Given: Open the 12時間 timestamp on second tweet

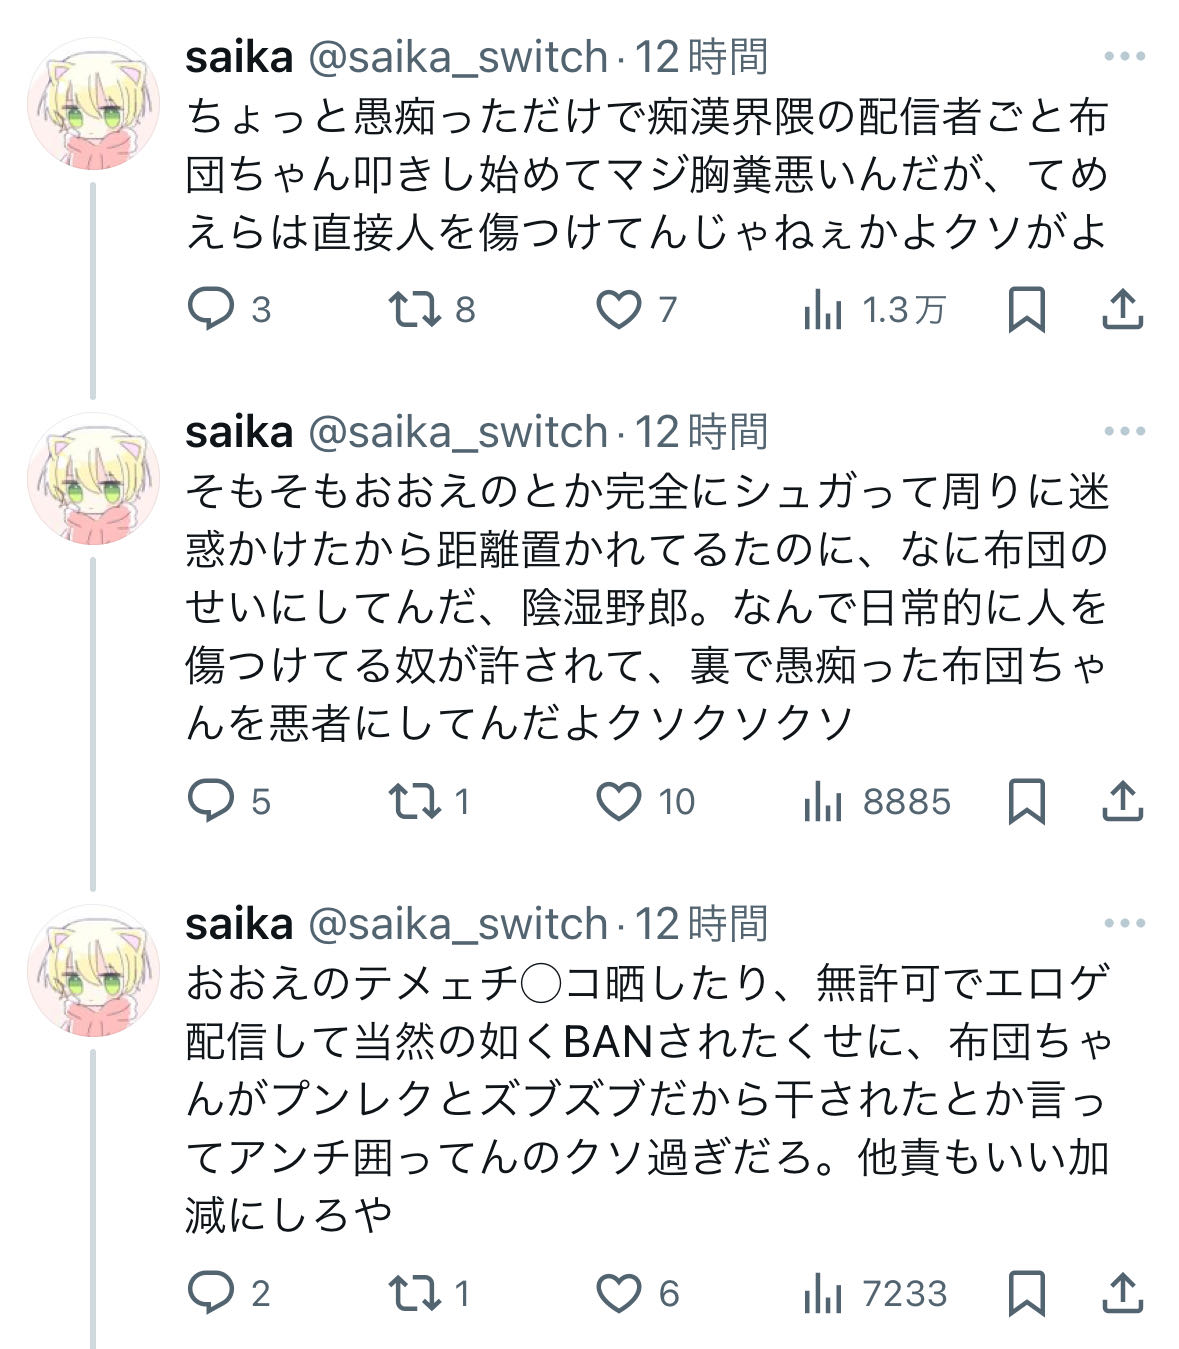Looking at the screenshot, I should click(x=702, y=433).
